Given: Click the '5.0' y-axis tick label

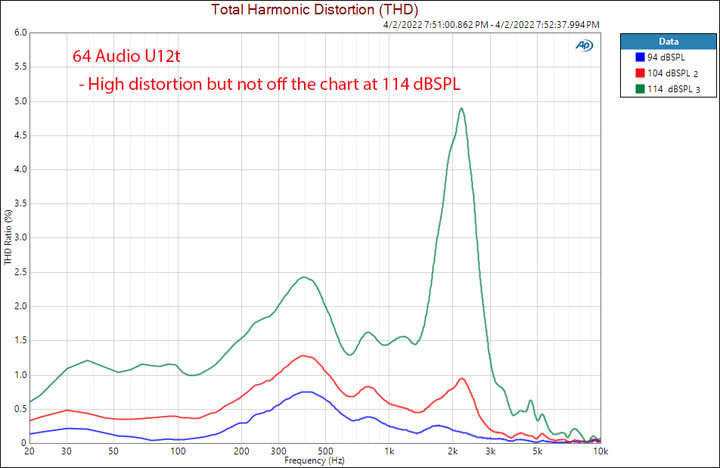Looking at the screenshot, I should 21,101.
